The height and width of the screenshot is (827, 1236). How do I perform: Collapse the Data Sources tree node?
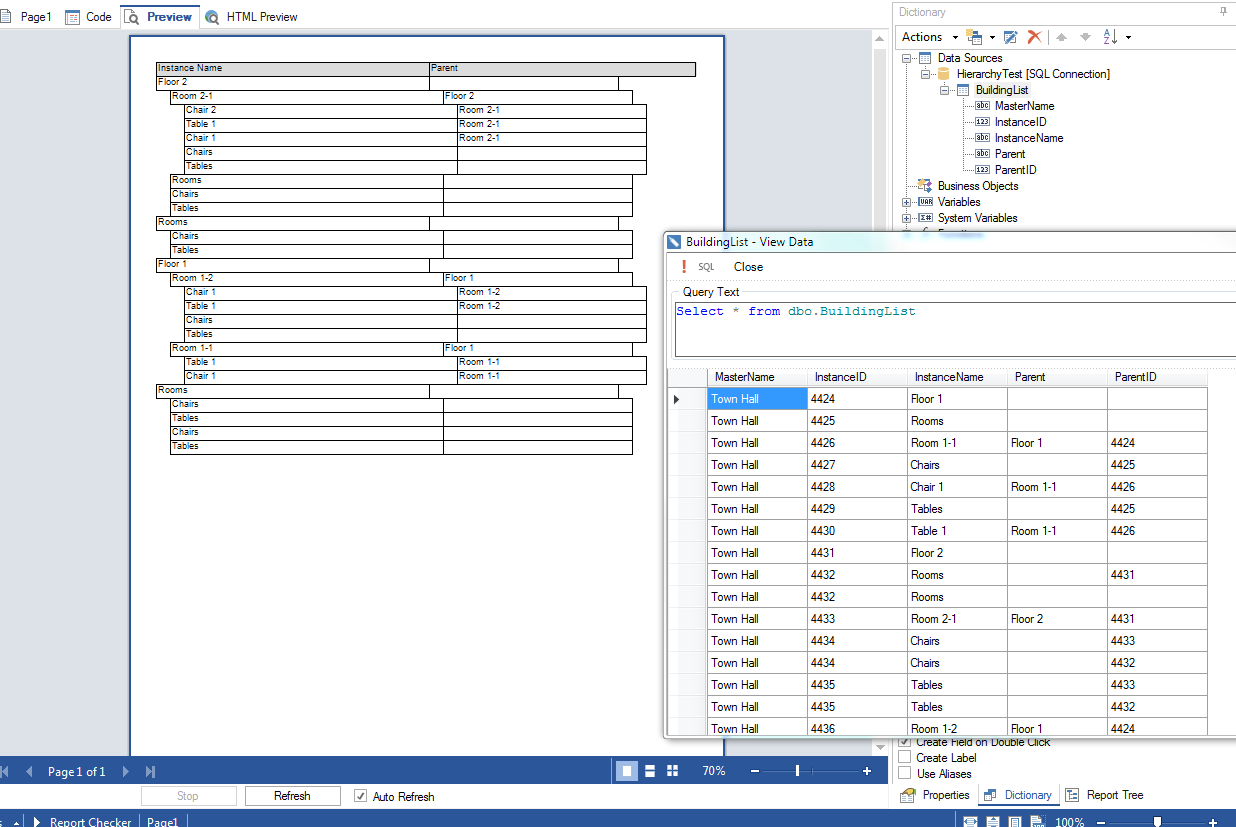coord(906,58)
